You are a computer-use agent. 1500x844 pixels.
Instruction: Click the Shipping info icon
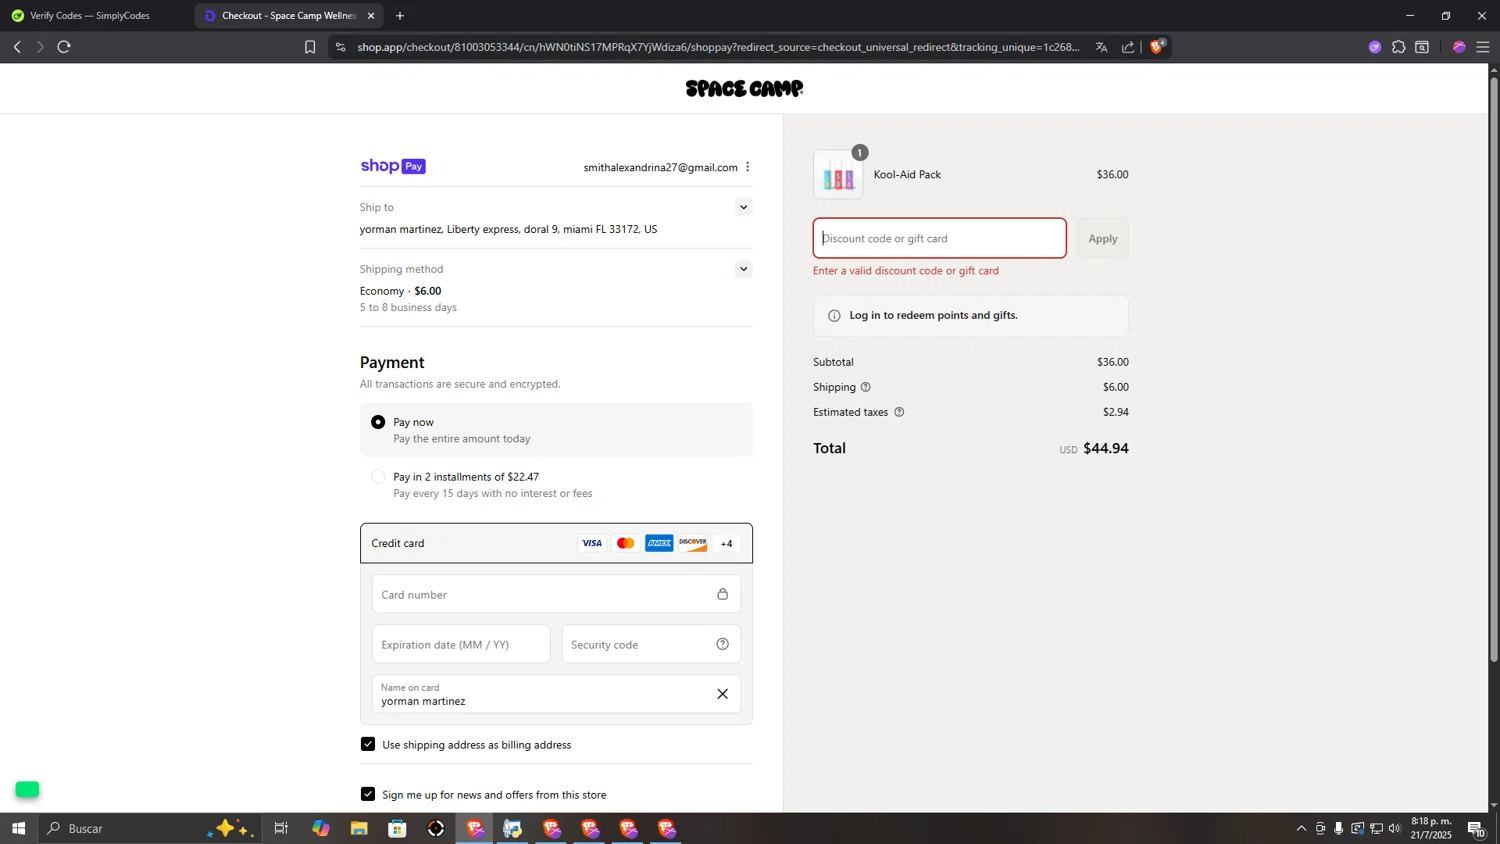[866, 387]
